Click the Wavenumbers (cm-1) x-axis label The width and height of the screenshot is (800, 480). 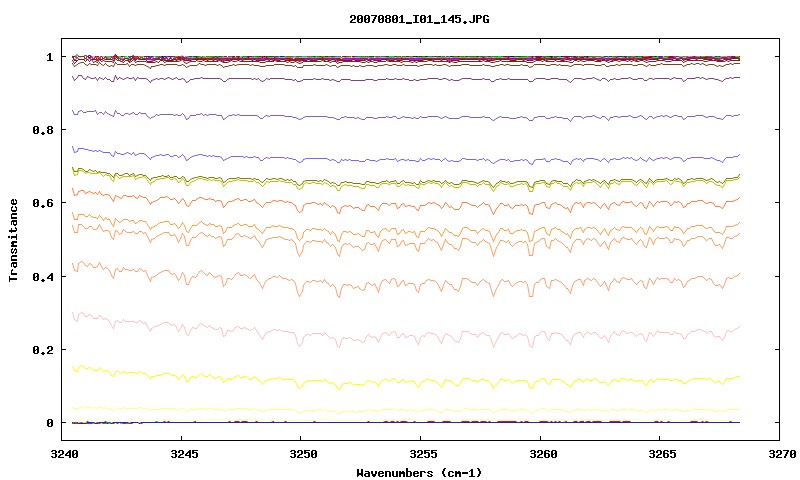tap(419, 473)
